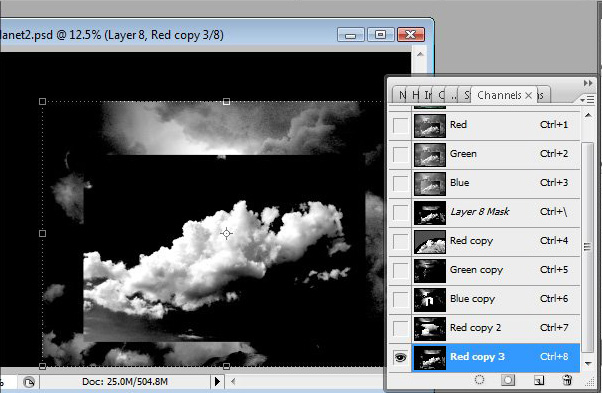Toggle Layer 8 Mask channel visibility
602x393 pixels.
(x=400, y=212)
